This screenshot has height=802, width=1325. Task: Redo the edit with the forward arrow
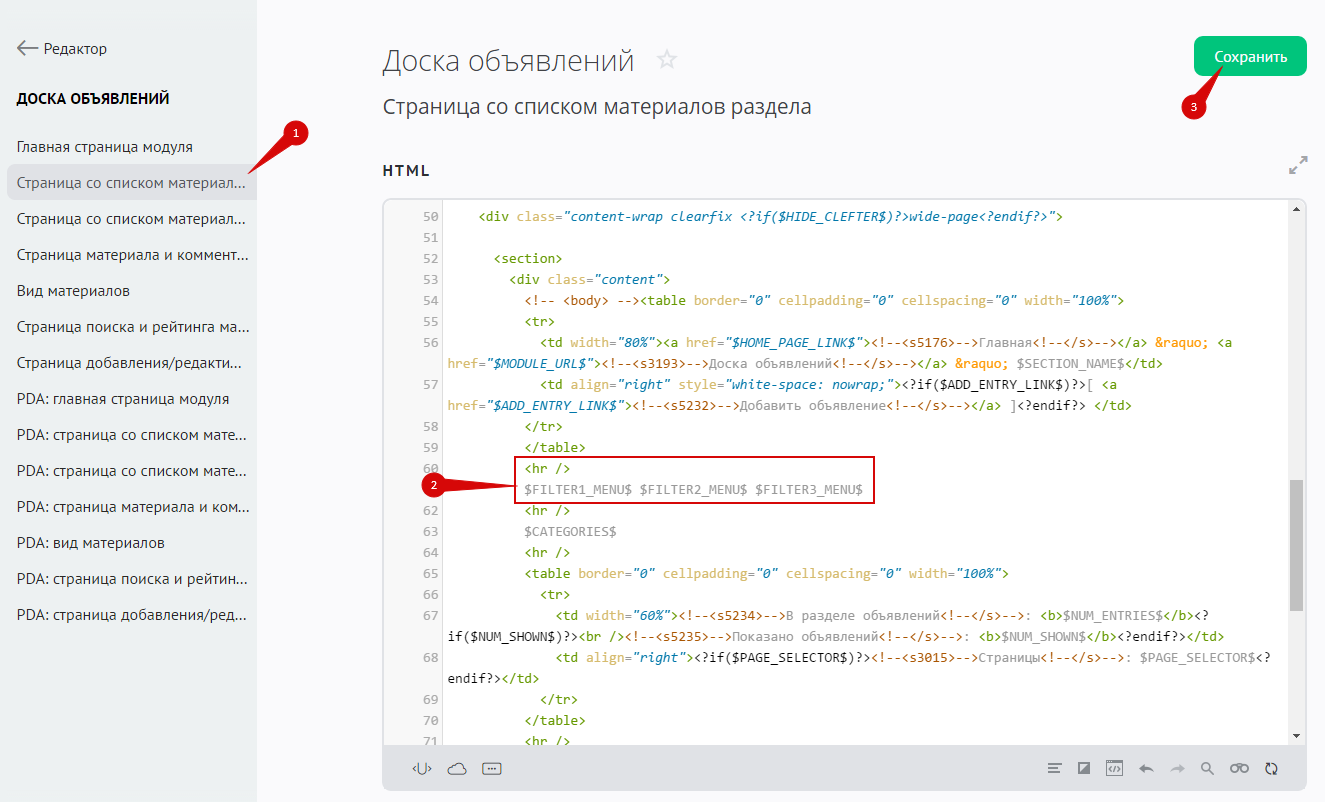tap(1177, 768)
